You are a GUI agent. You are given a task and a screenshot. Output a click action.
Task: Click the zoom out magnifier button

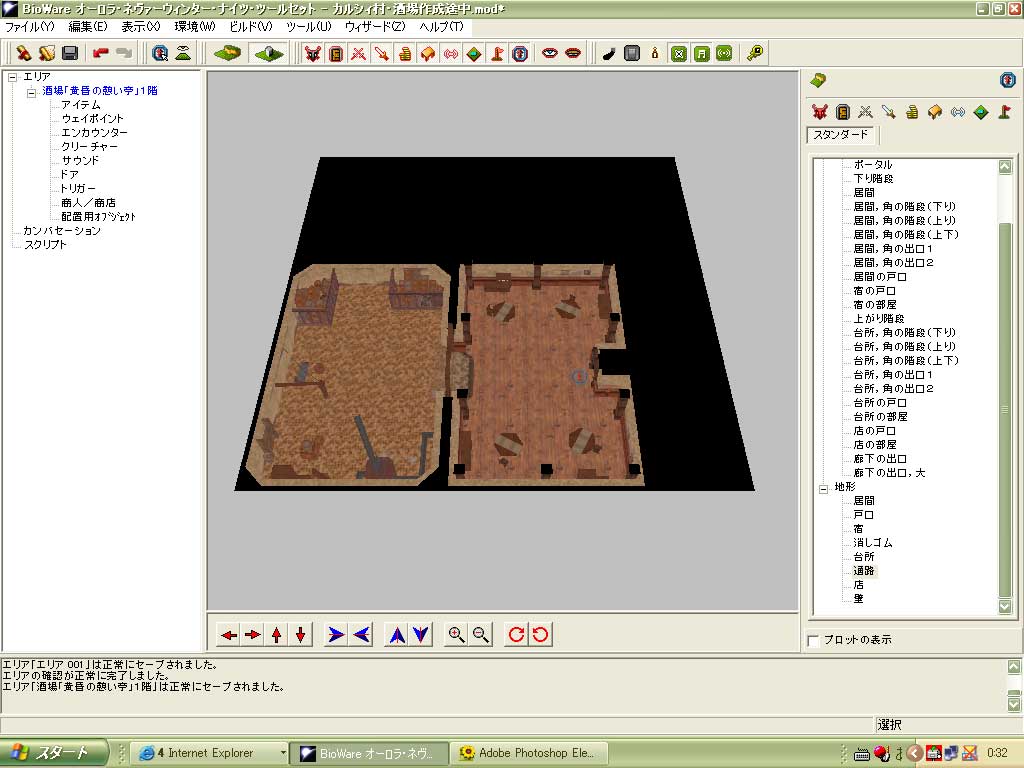pos(481,634)
